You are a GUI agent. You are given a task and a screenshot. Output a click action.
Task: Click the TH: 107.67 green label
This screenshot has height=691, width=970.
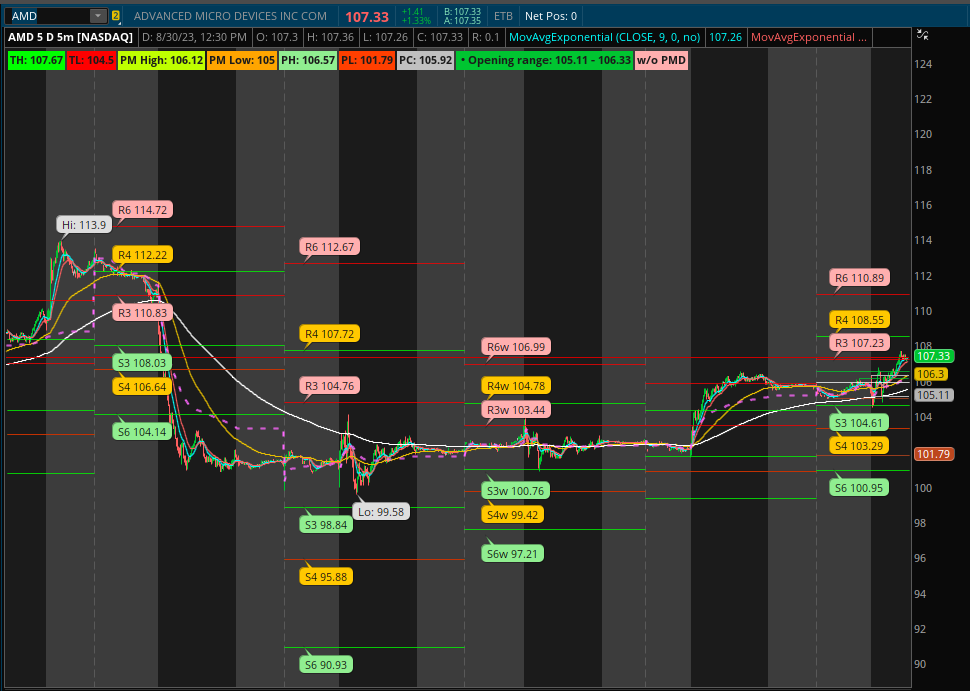click(x=35, y=61)
